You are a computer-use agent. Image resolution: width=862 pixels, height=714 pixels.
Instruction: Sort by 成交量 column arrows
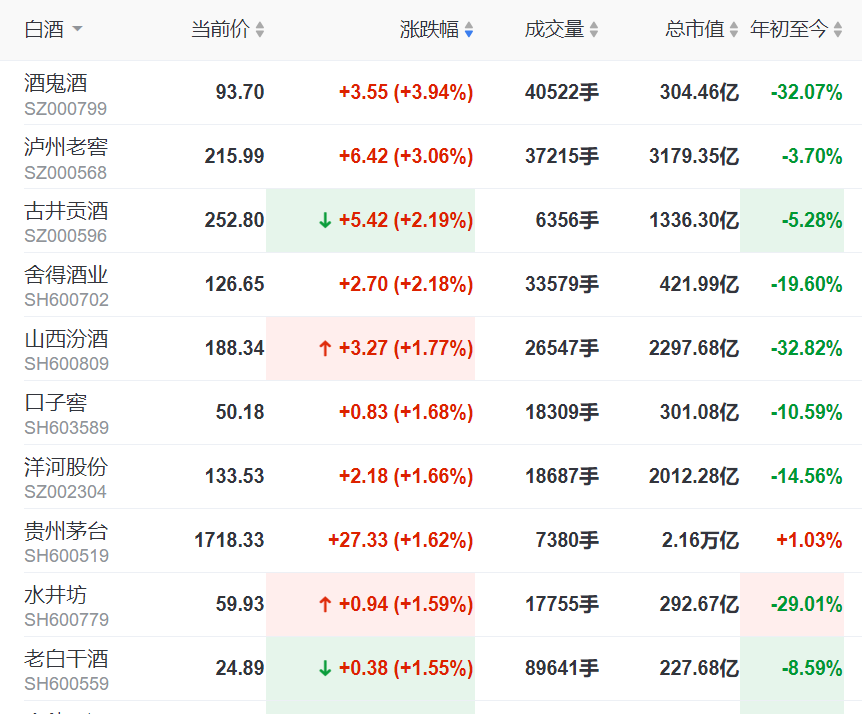[x=594, y=30]
